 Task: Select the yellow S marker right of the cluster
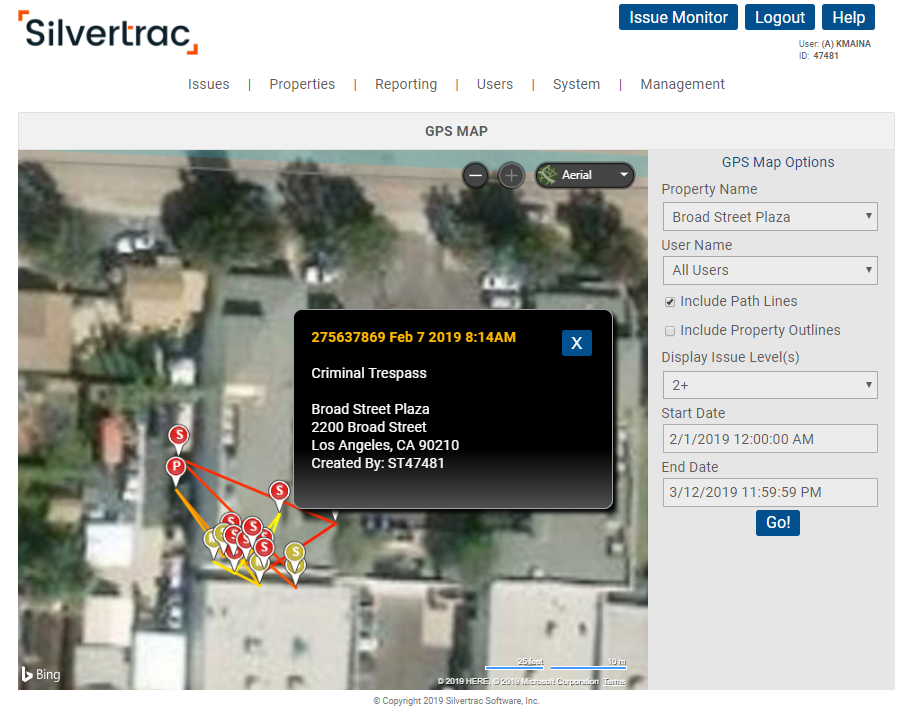point(295,551)
